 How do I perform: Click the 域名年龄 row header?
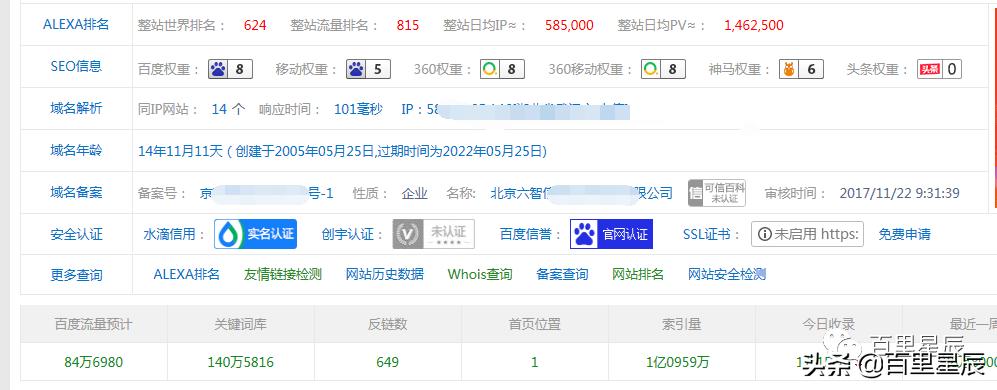pyautogui.click(x=76, y=150)
